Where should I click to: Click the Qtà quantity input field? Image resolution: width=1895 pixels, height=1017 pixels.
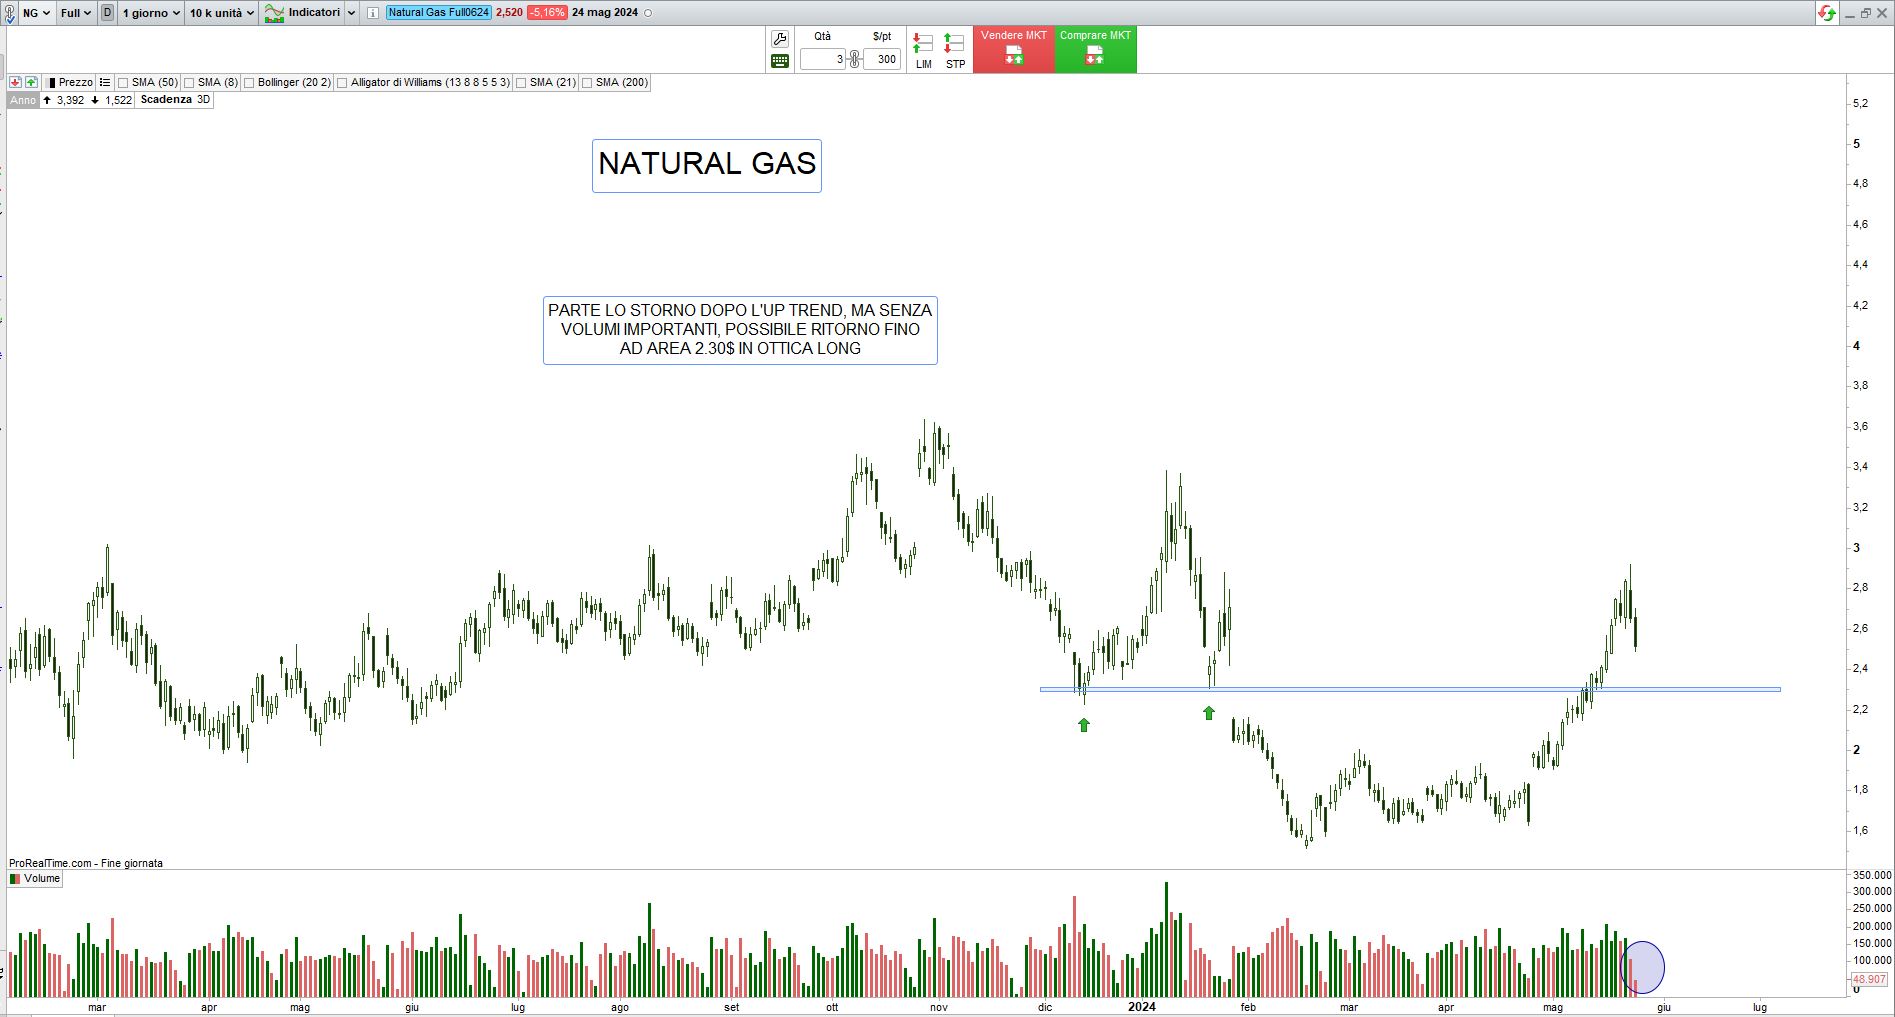(823, 59)
